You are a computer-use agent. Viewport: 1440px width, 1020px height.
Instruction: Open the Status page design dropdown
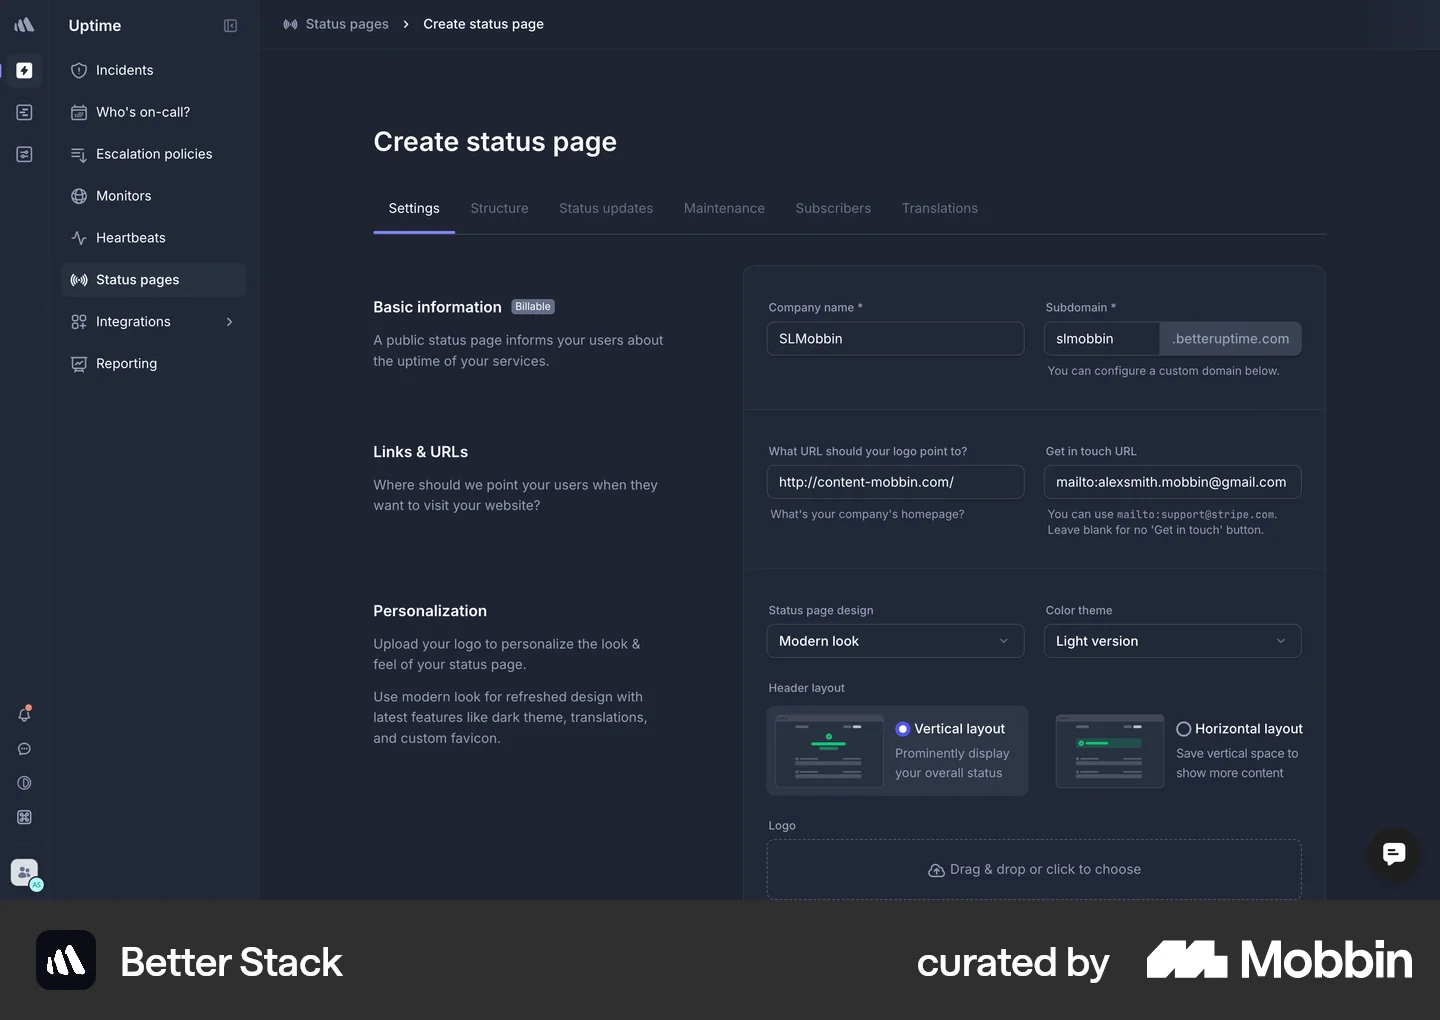(895, 641)
